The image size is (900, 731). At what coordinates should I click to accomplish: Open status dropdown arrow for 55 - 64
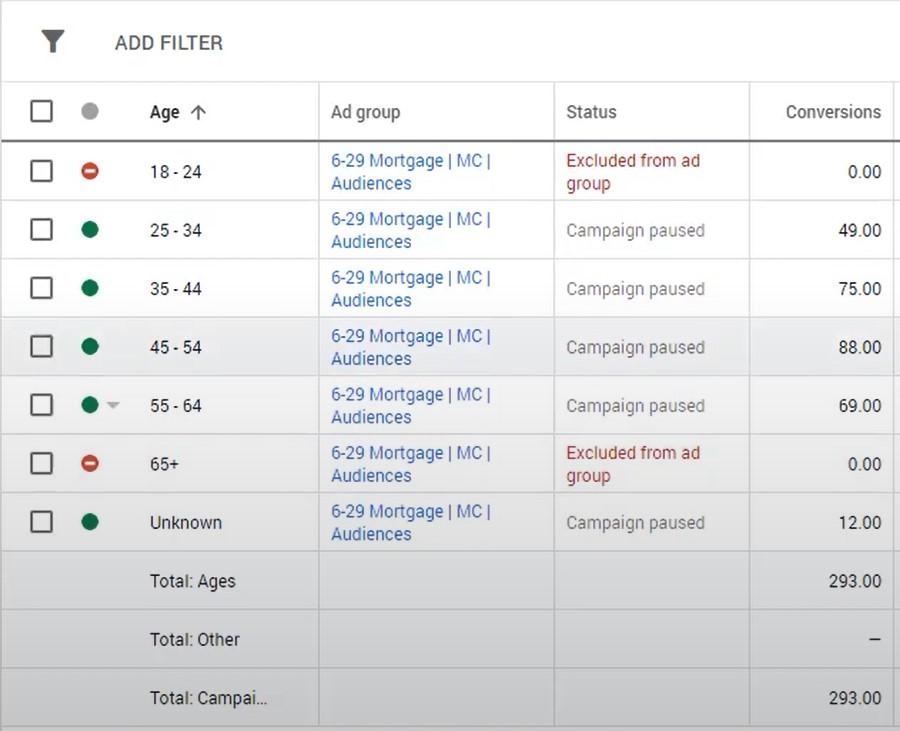(113, 406)
